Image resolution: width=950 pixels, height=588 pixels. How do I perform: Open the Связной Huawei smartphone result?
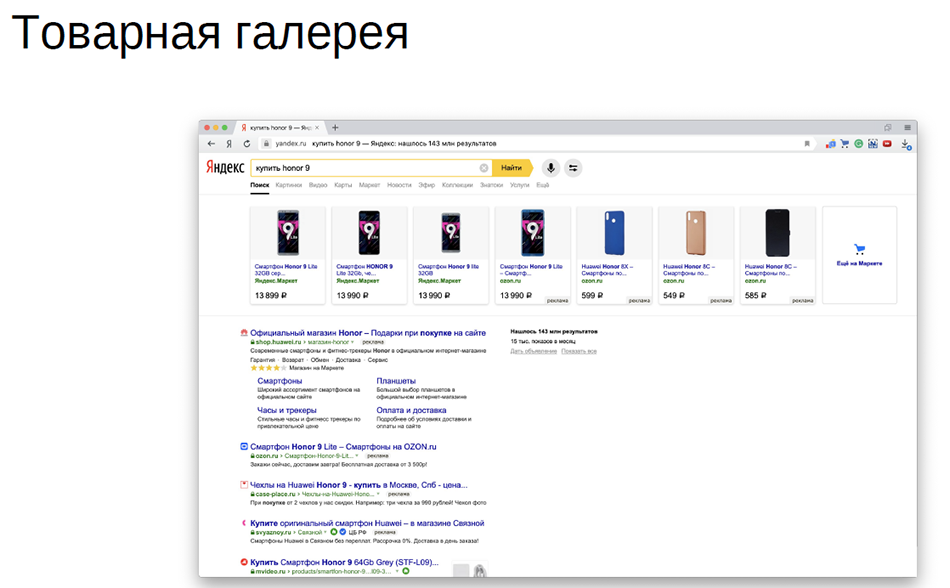[x=367, y=523]
